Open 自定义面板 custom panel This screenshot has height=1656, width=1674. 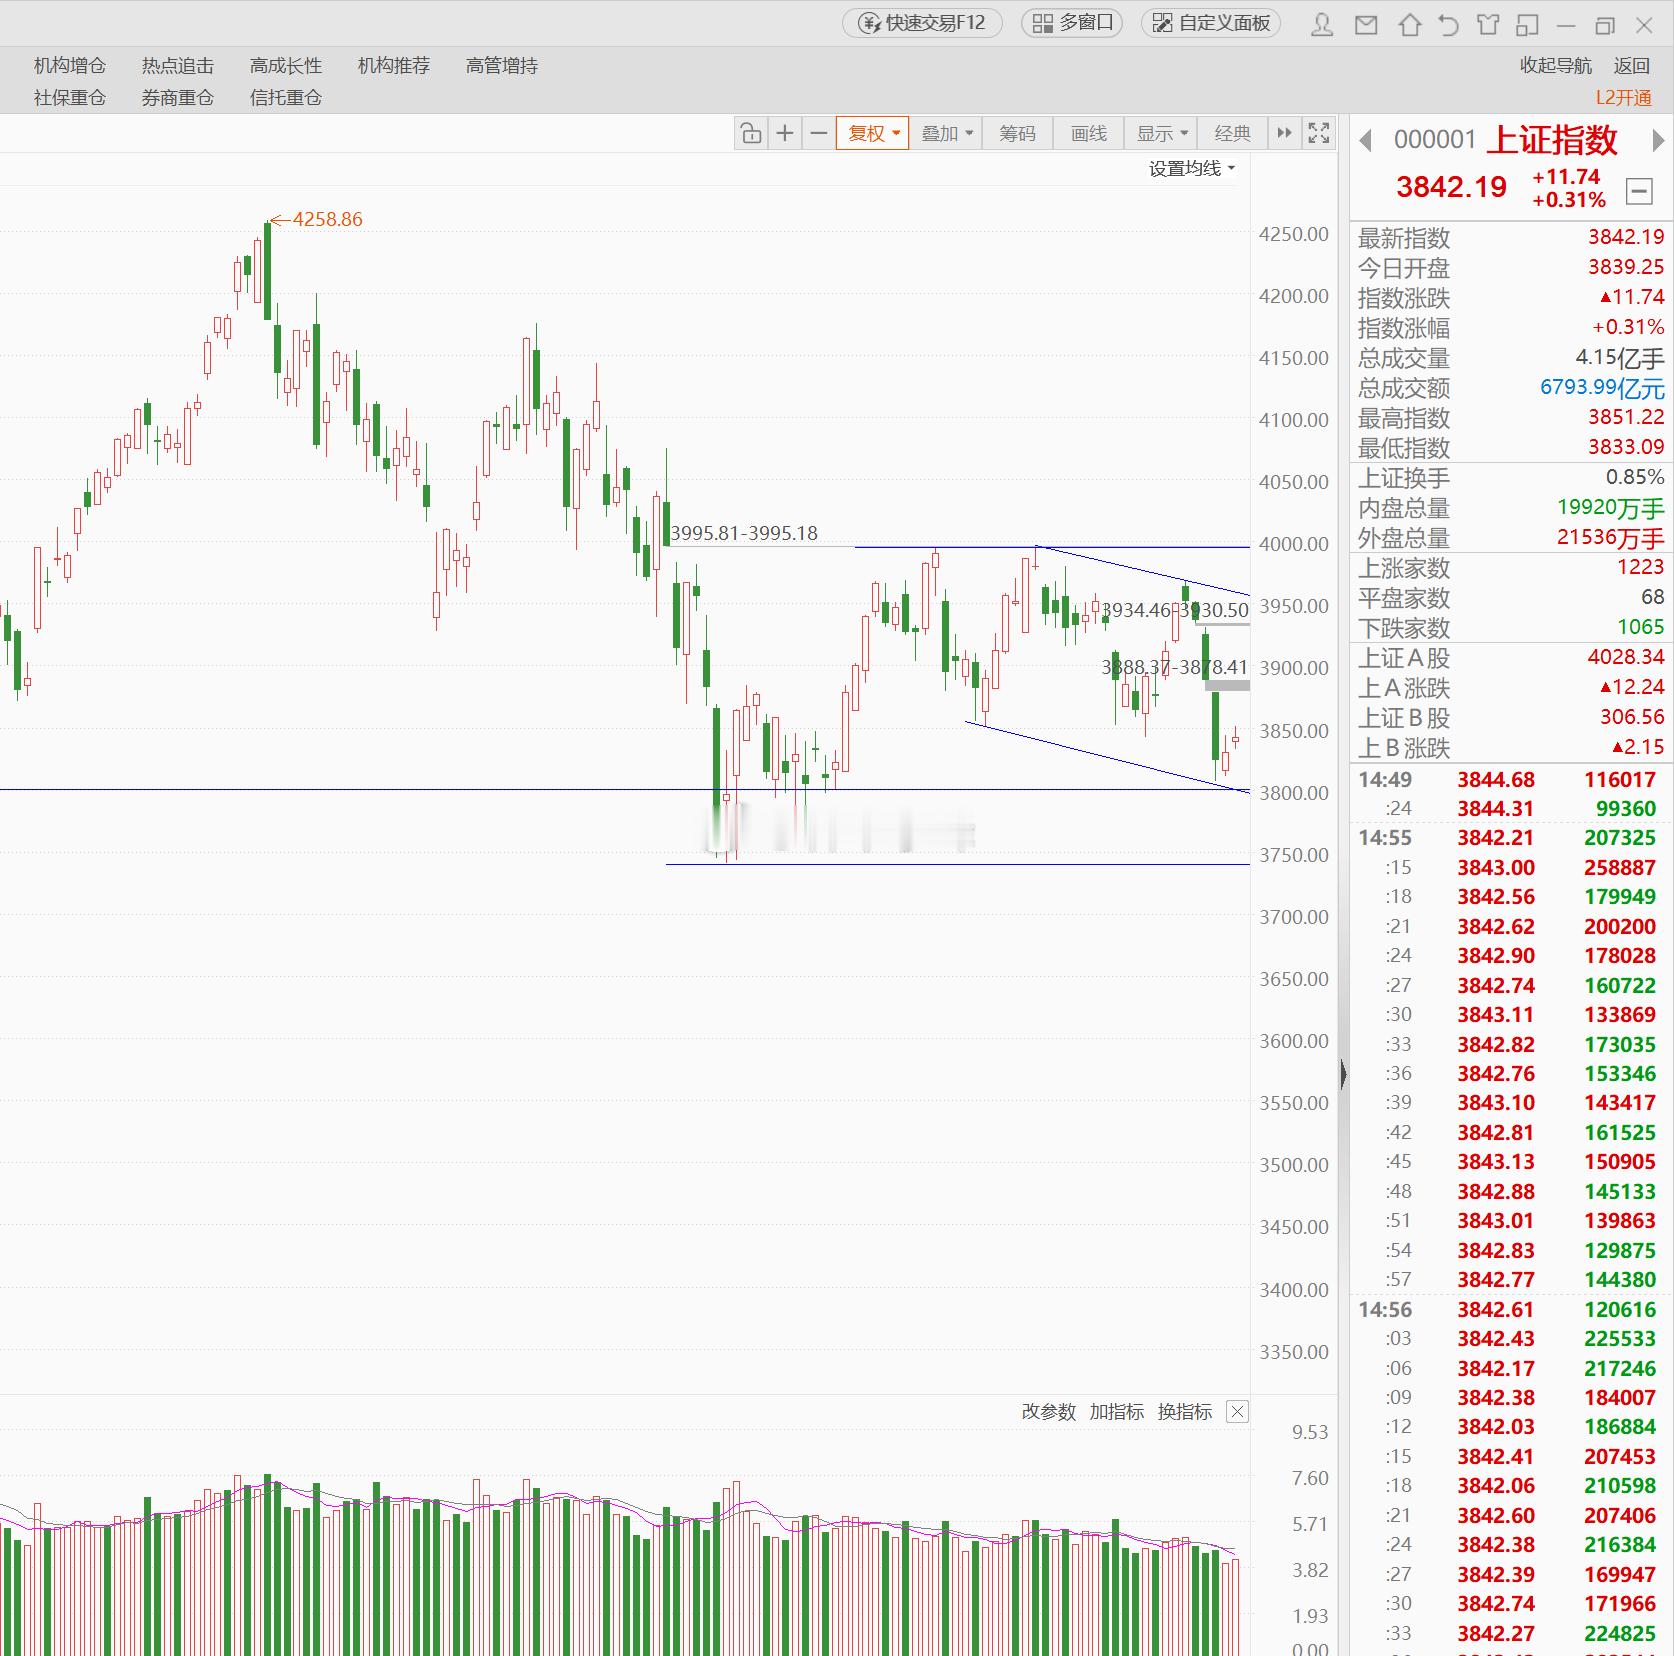pos(1211,23)
